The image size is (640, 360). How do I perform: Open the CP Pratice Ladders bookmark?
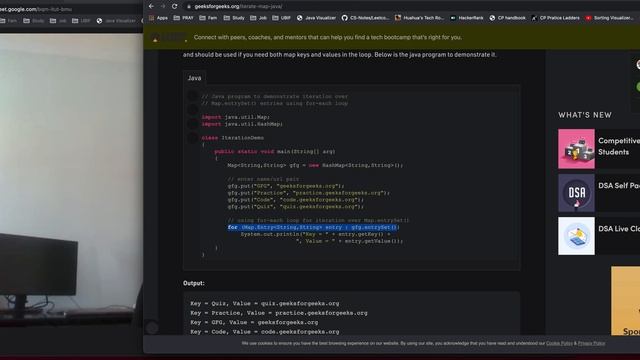coord(555,18)
